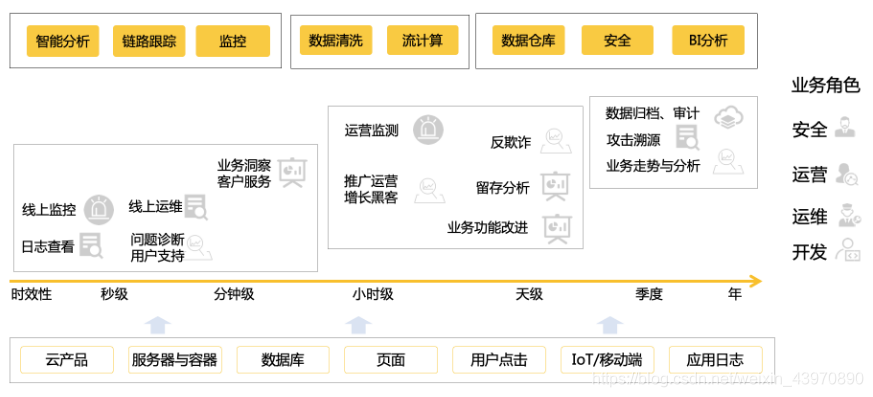Select the document search icon beside 攻击溯源
This screenshot has width=873, height=397.
(688, 138)
